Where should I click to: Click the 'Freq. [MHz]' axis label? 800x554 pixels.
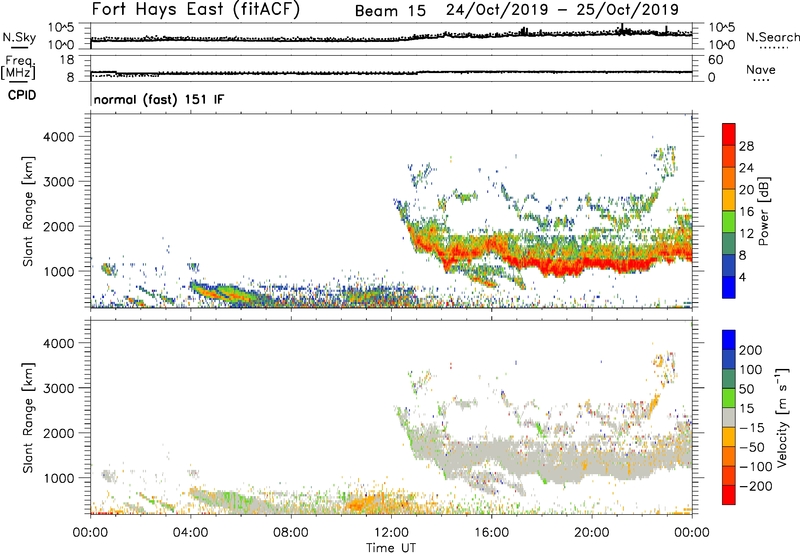(18, 67)
